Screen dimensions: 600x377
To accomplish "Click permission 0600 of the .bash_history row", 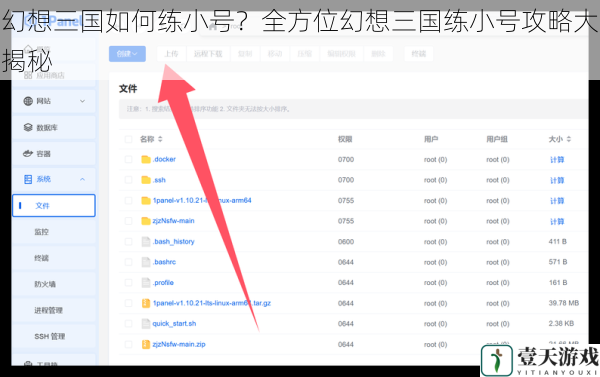I will (346, 242).
